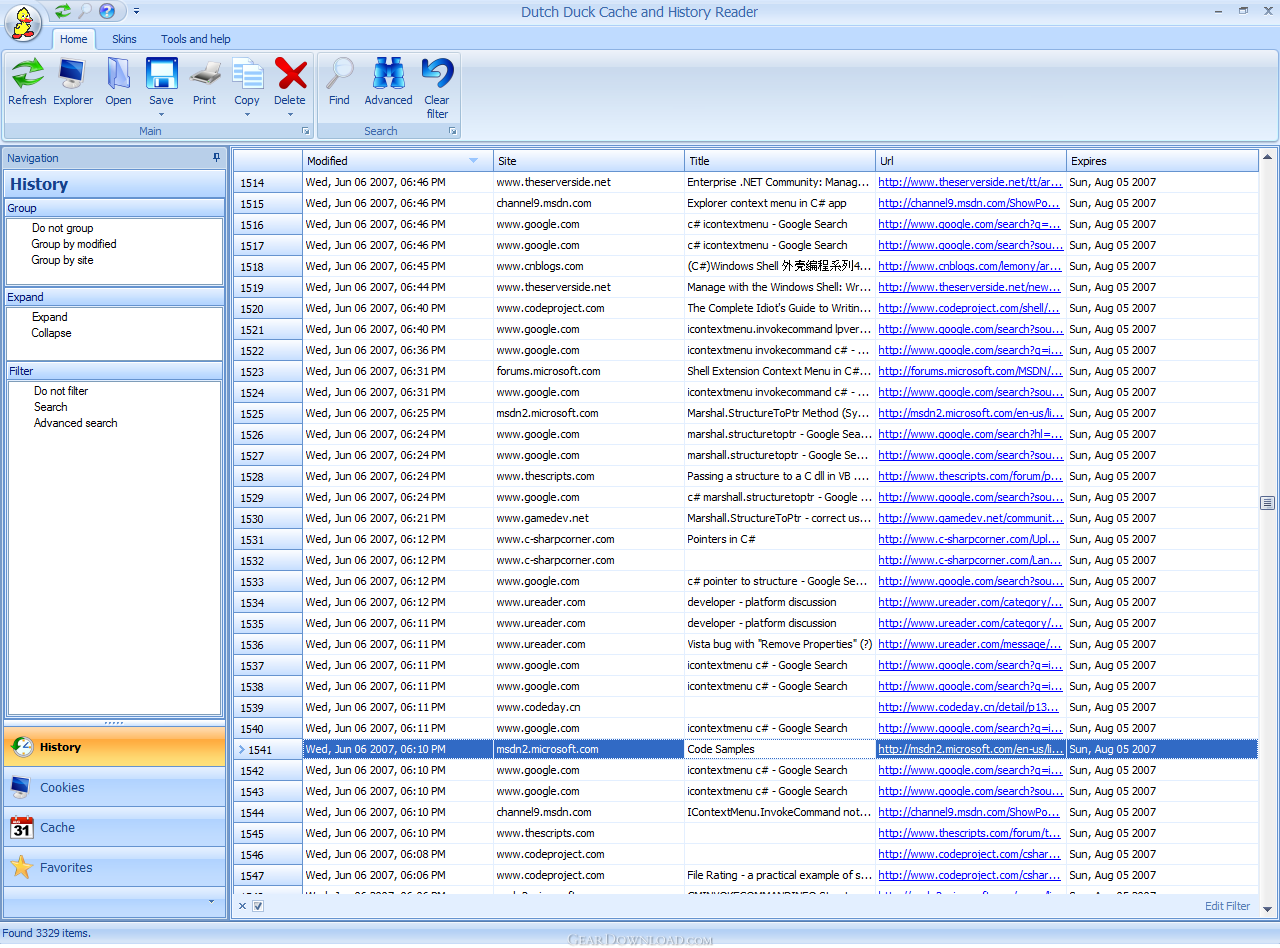
Task: Select the "Code Samples" title cell
Action: tap(780, 749)
